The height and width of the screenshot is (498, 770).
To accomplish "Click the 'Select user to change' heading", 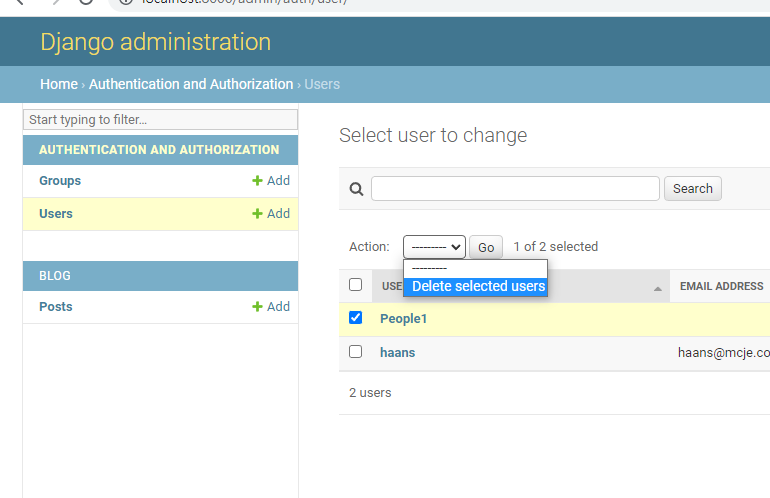I will (x=433, y=136).
